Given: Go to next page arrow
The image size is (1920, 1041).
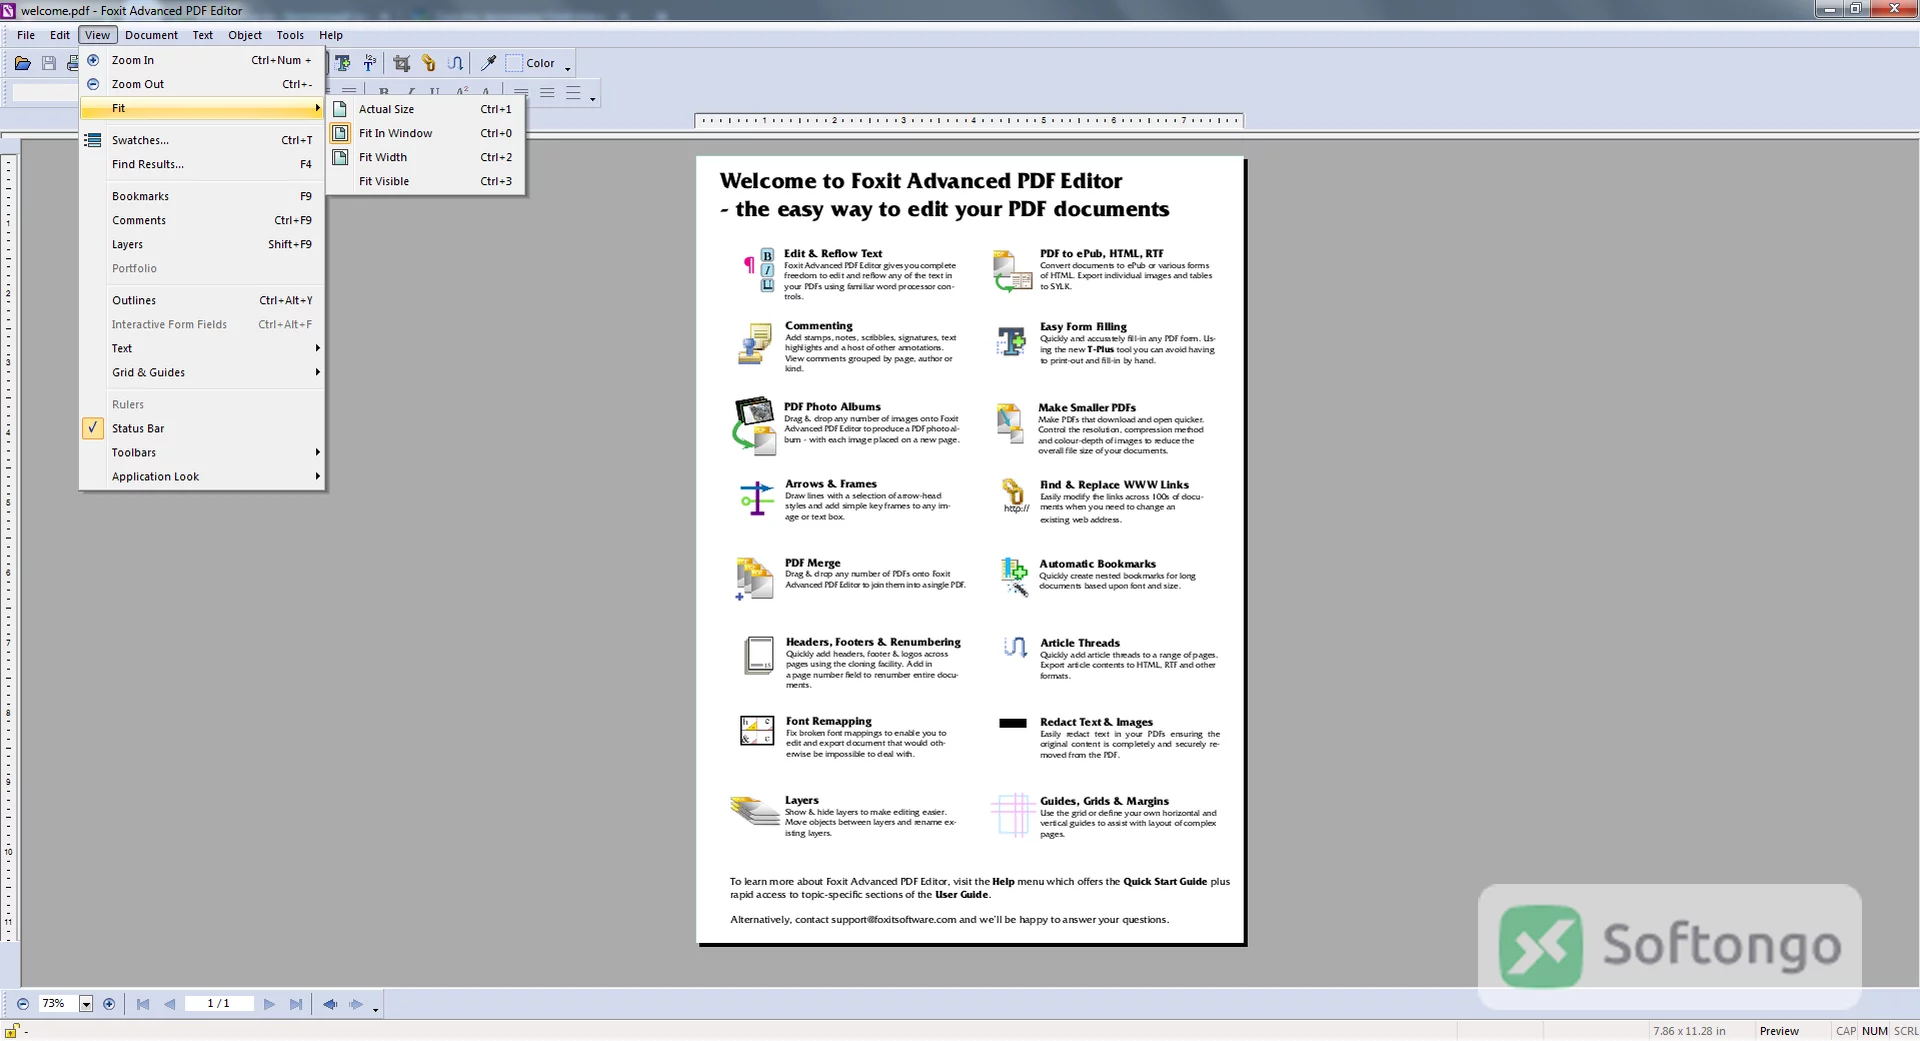Looking at the screenshot, I should [269, 1004].
